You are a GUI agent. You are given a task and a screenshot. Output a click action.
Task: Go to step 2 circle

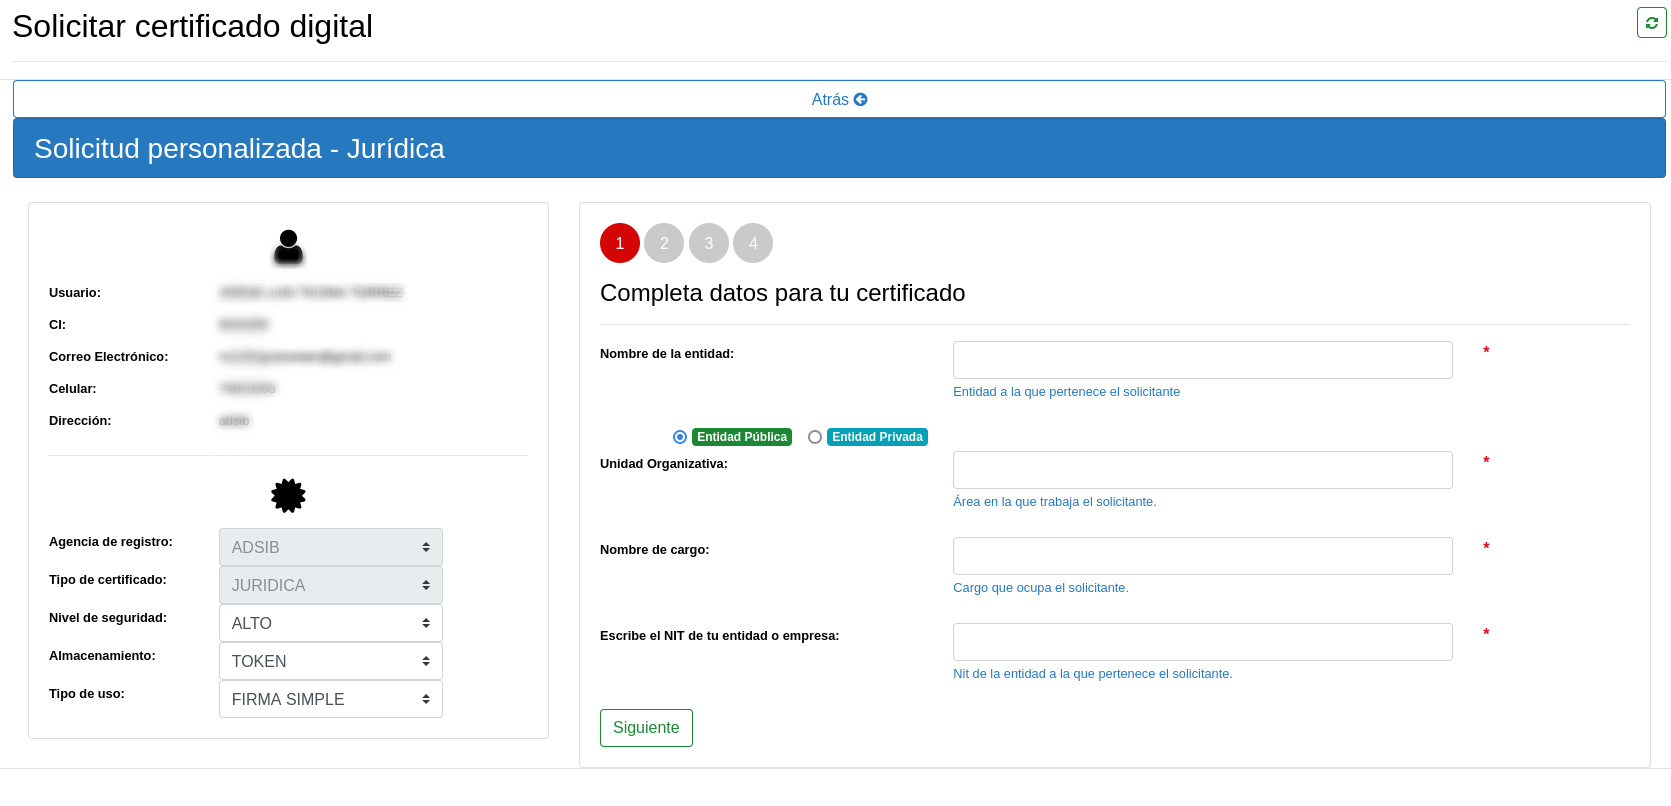(664, 243)
